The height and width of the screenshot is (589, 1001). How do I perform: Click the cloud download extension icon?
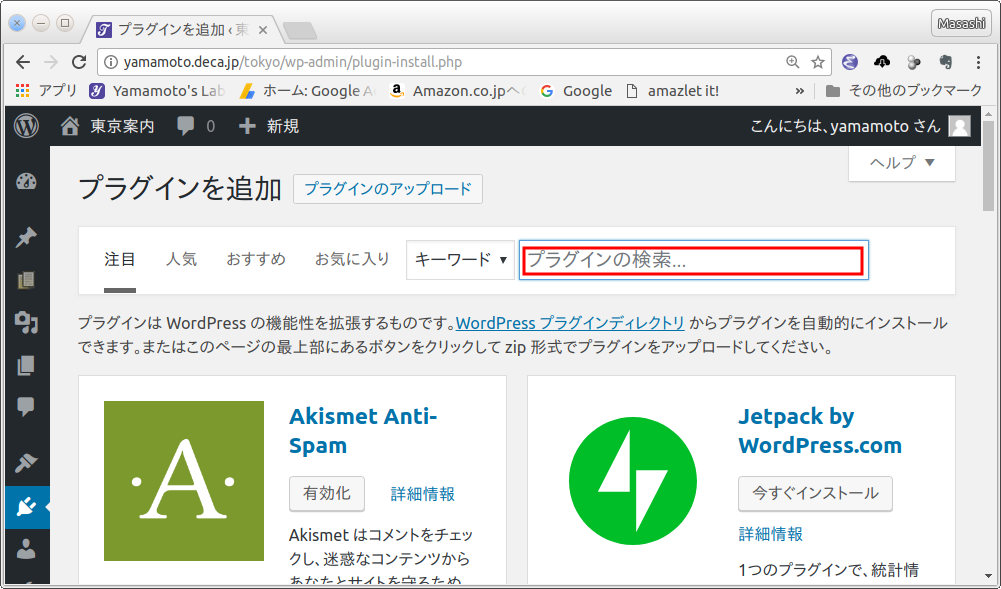click(882, 61)
